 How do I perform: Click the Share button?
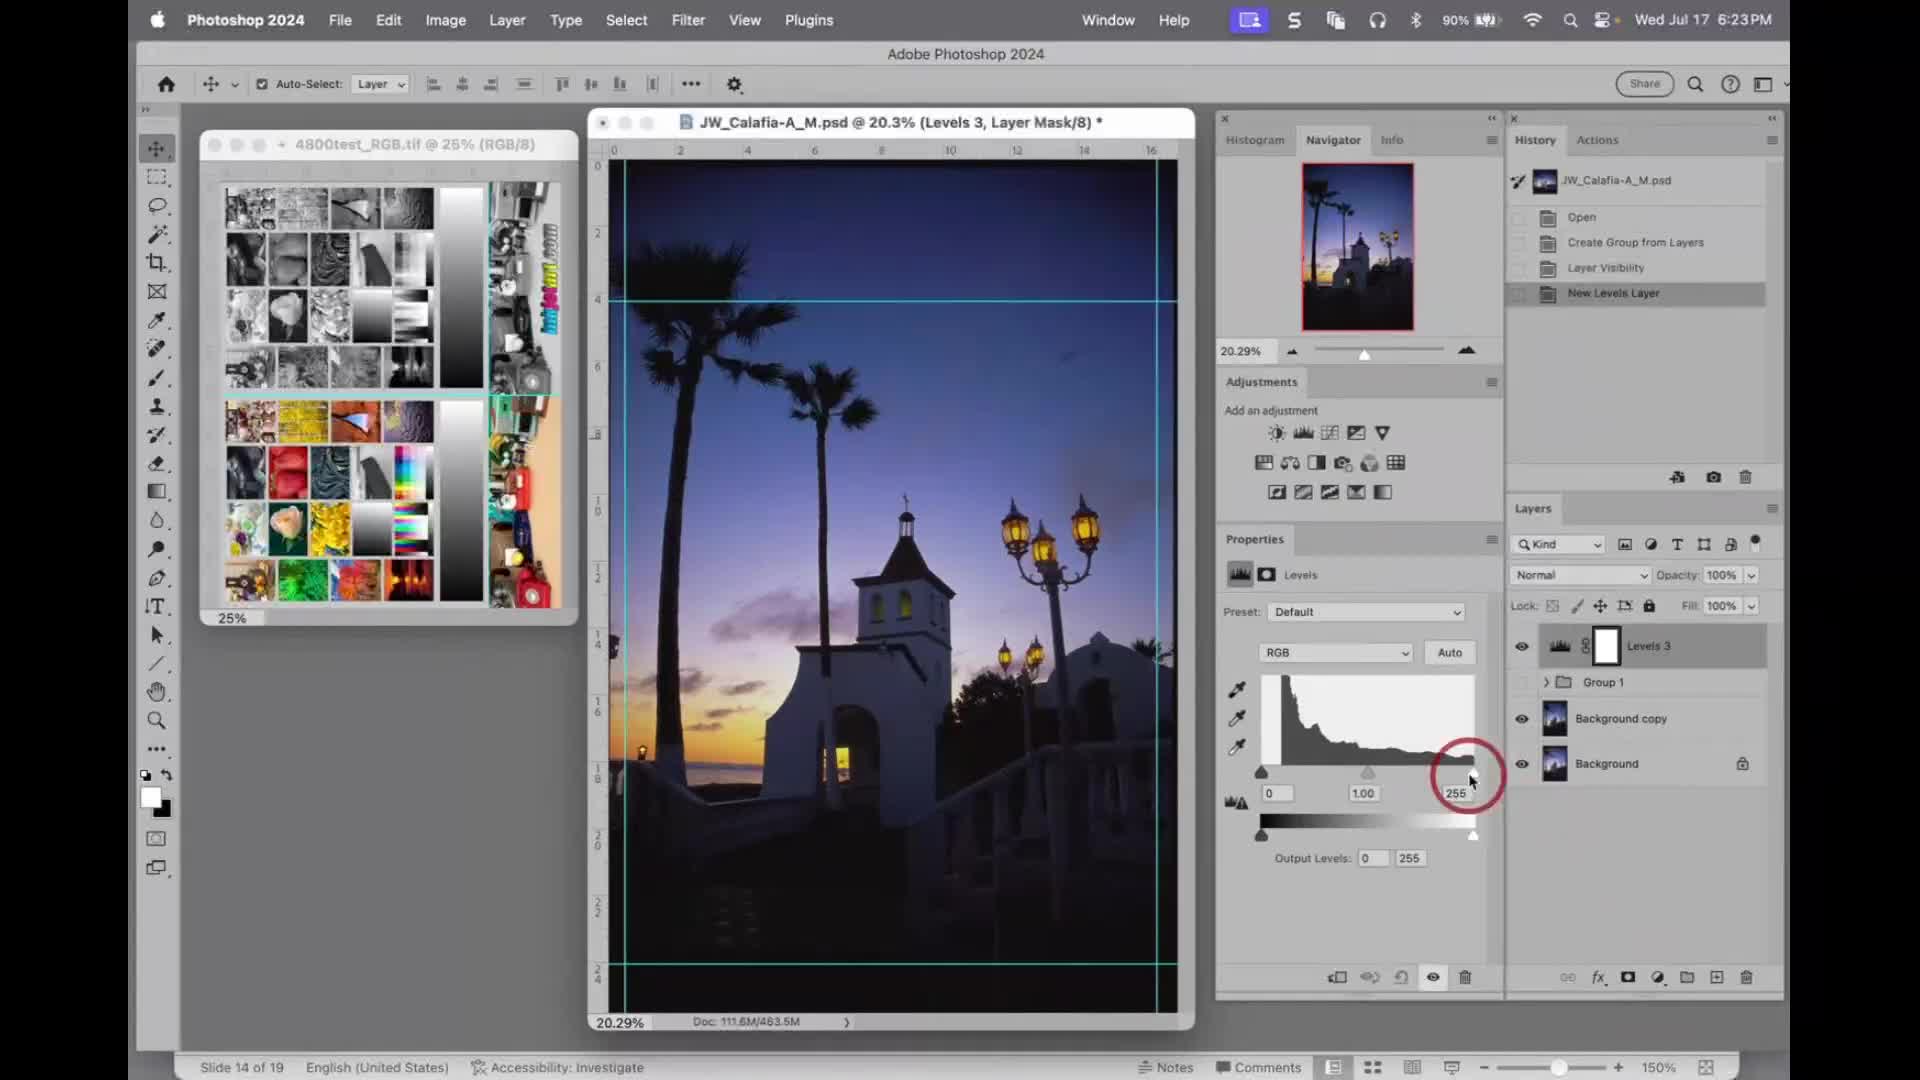tap(1644, 84)
